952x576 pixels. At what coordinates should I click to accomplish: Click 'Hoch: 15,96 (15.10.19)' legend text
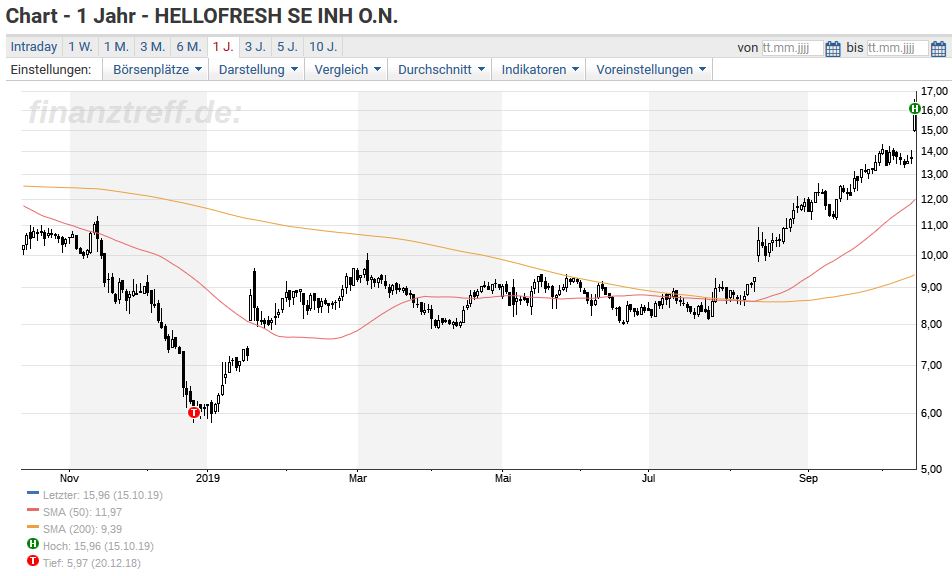pyautogui.click(x=98, y=546)
